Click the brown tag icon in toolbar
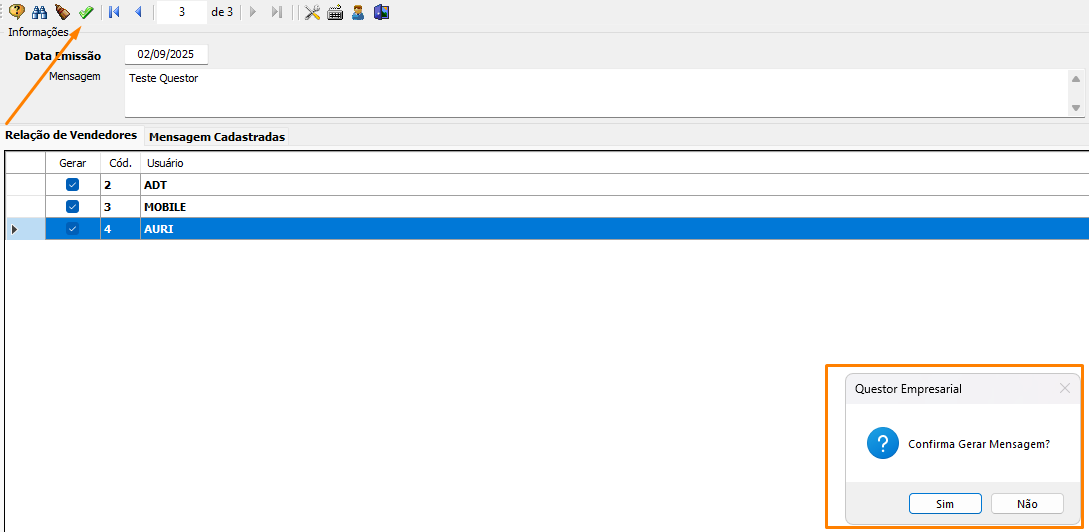The height and width of the screenshot is (532, 1089). coord(62,12)
